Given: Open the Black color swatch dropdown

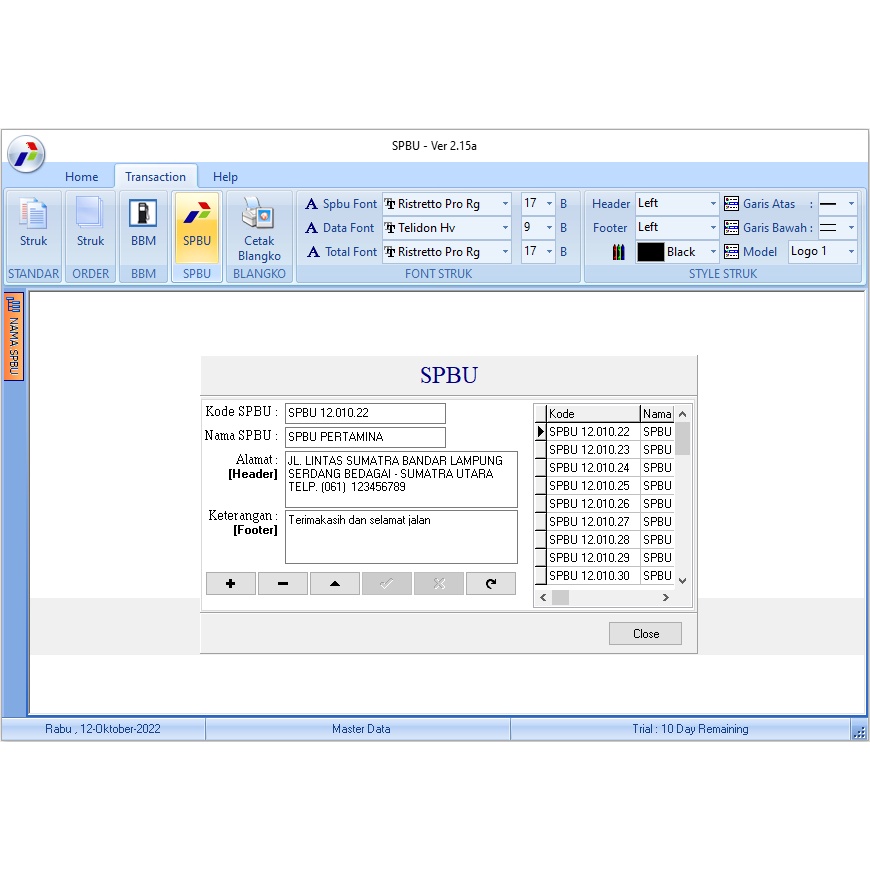Looking at the screenshot, I should (713, 252).
